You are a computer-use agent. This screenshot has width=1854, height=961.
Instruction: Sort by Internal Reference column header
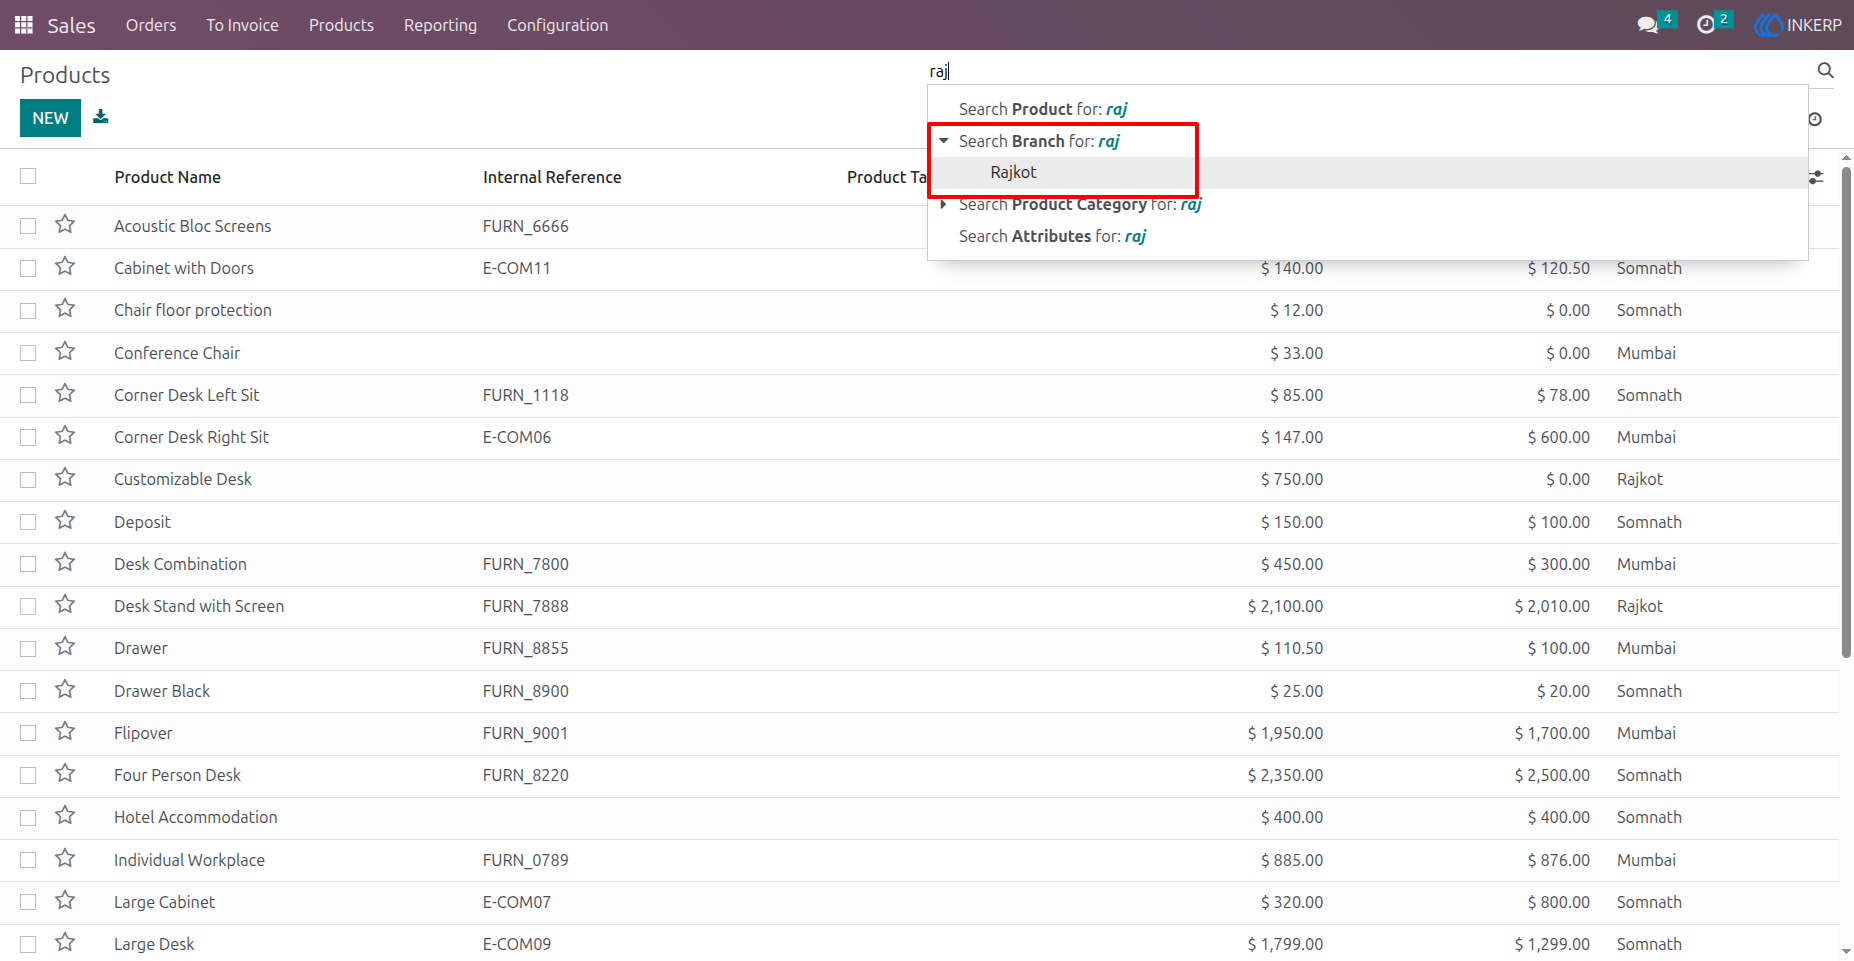point(552,177)
